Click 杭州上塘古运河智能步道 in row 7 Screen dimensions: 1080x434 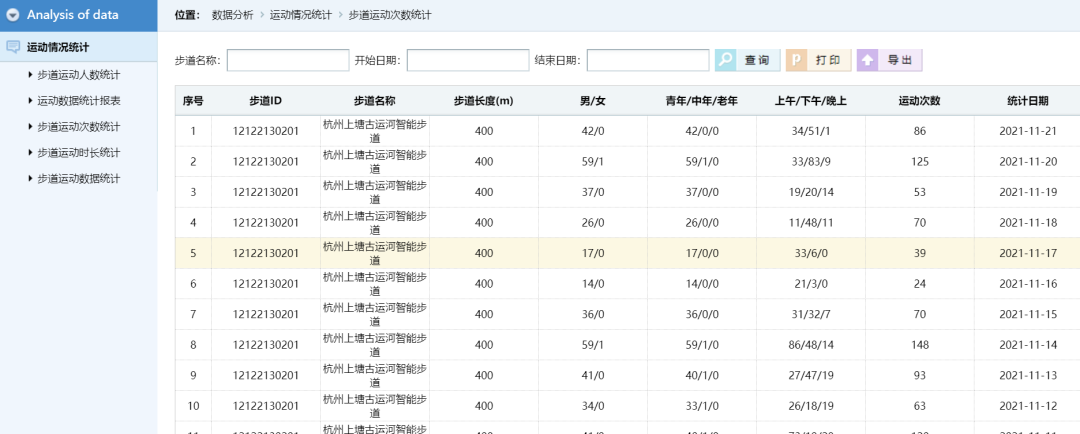click(375, 314)
